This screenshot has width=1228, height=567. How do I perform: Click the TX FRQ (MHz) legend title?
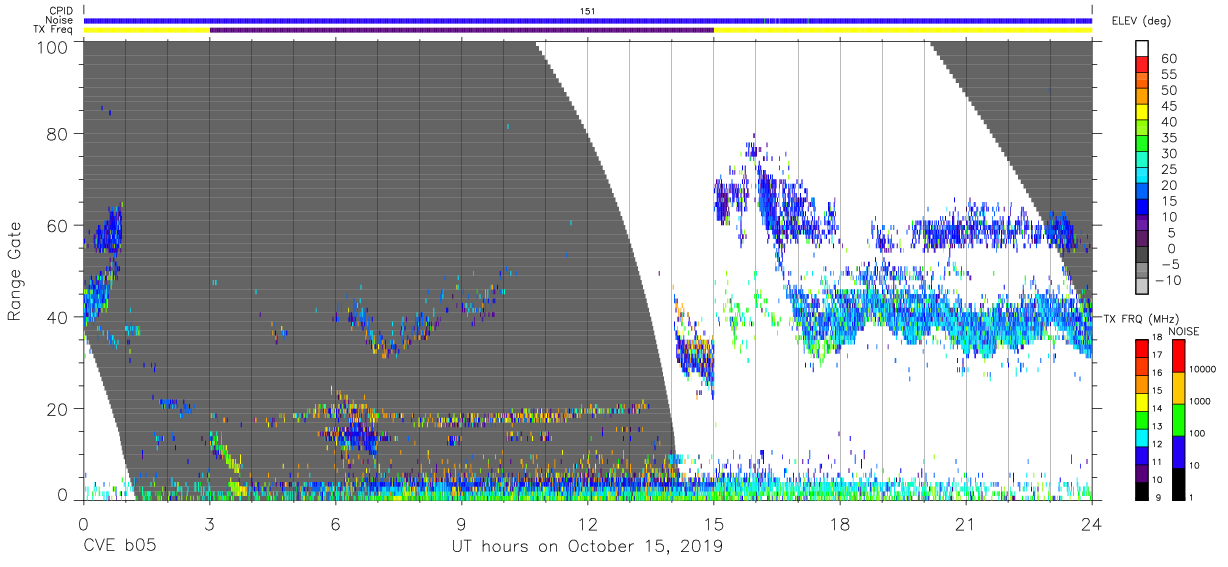1139,318
